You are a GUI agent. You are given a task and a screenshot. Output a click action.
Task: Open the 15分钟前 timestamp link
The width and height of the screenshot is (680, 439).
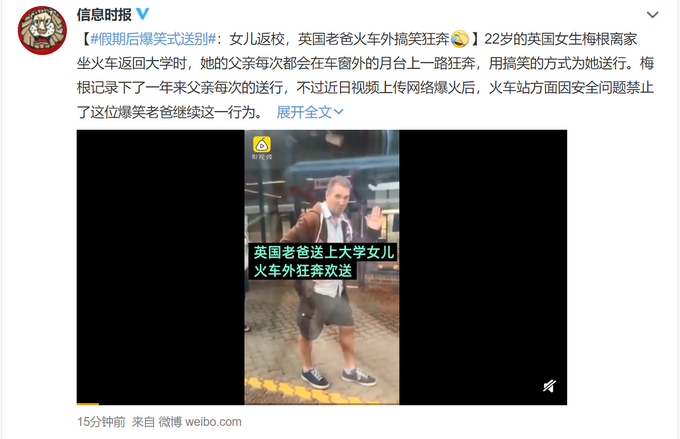tap(101, 422)
